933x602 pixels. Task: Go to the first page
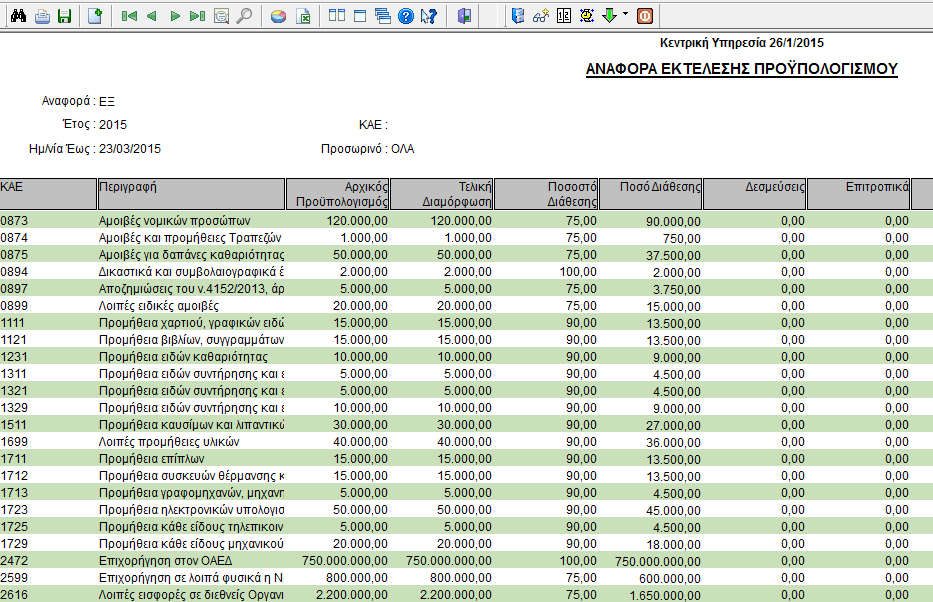tap(129, 16)
